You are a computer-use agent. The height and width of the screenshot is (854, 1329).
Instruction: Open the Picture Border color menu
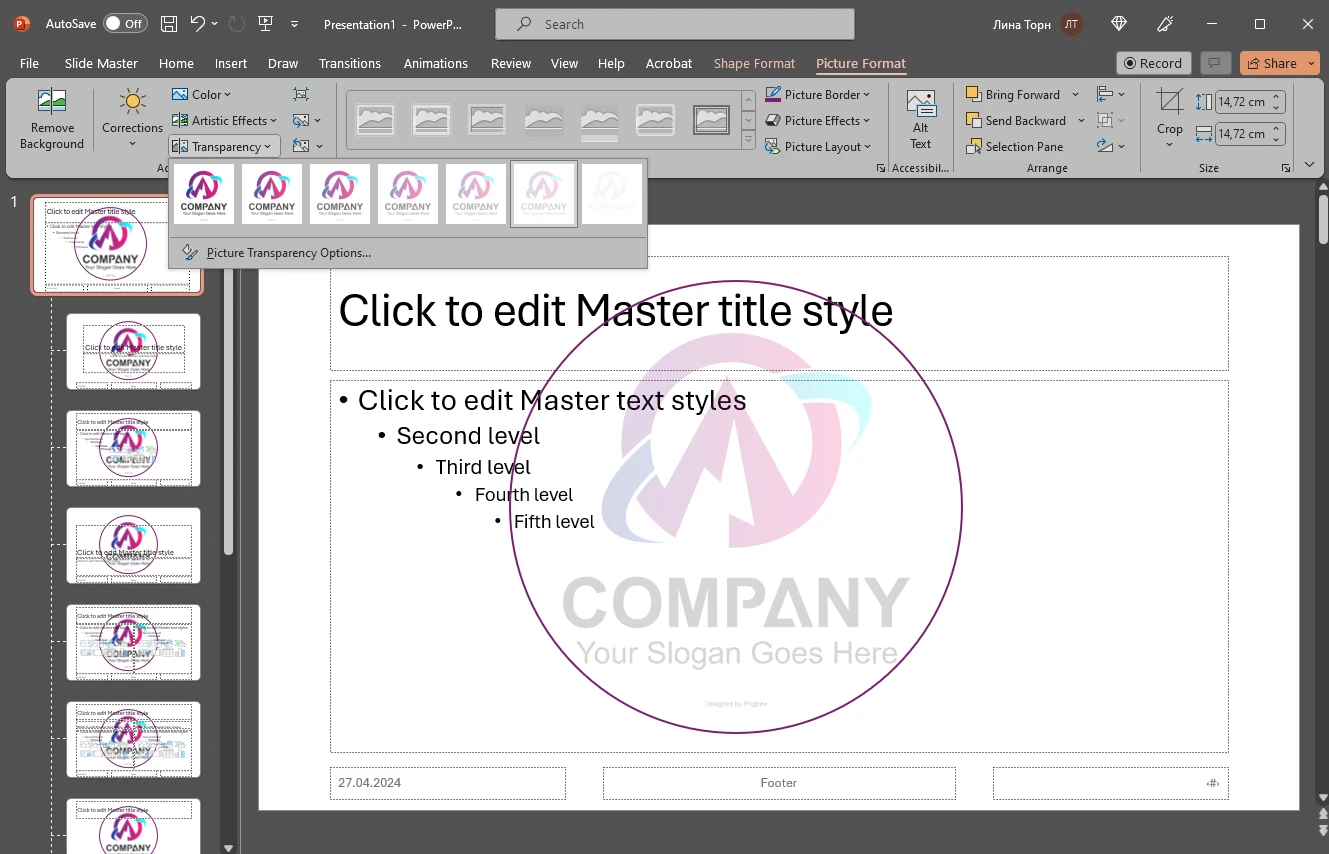click(x=866, y=94)
